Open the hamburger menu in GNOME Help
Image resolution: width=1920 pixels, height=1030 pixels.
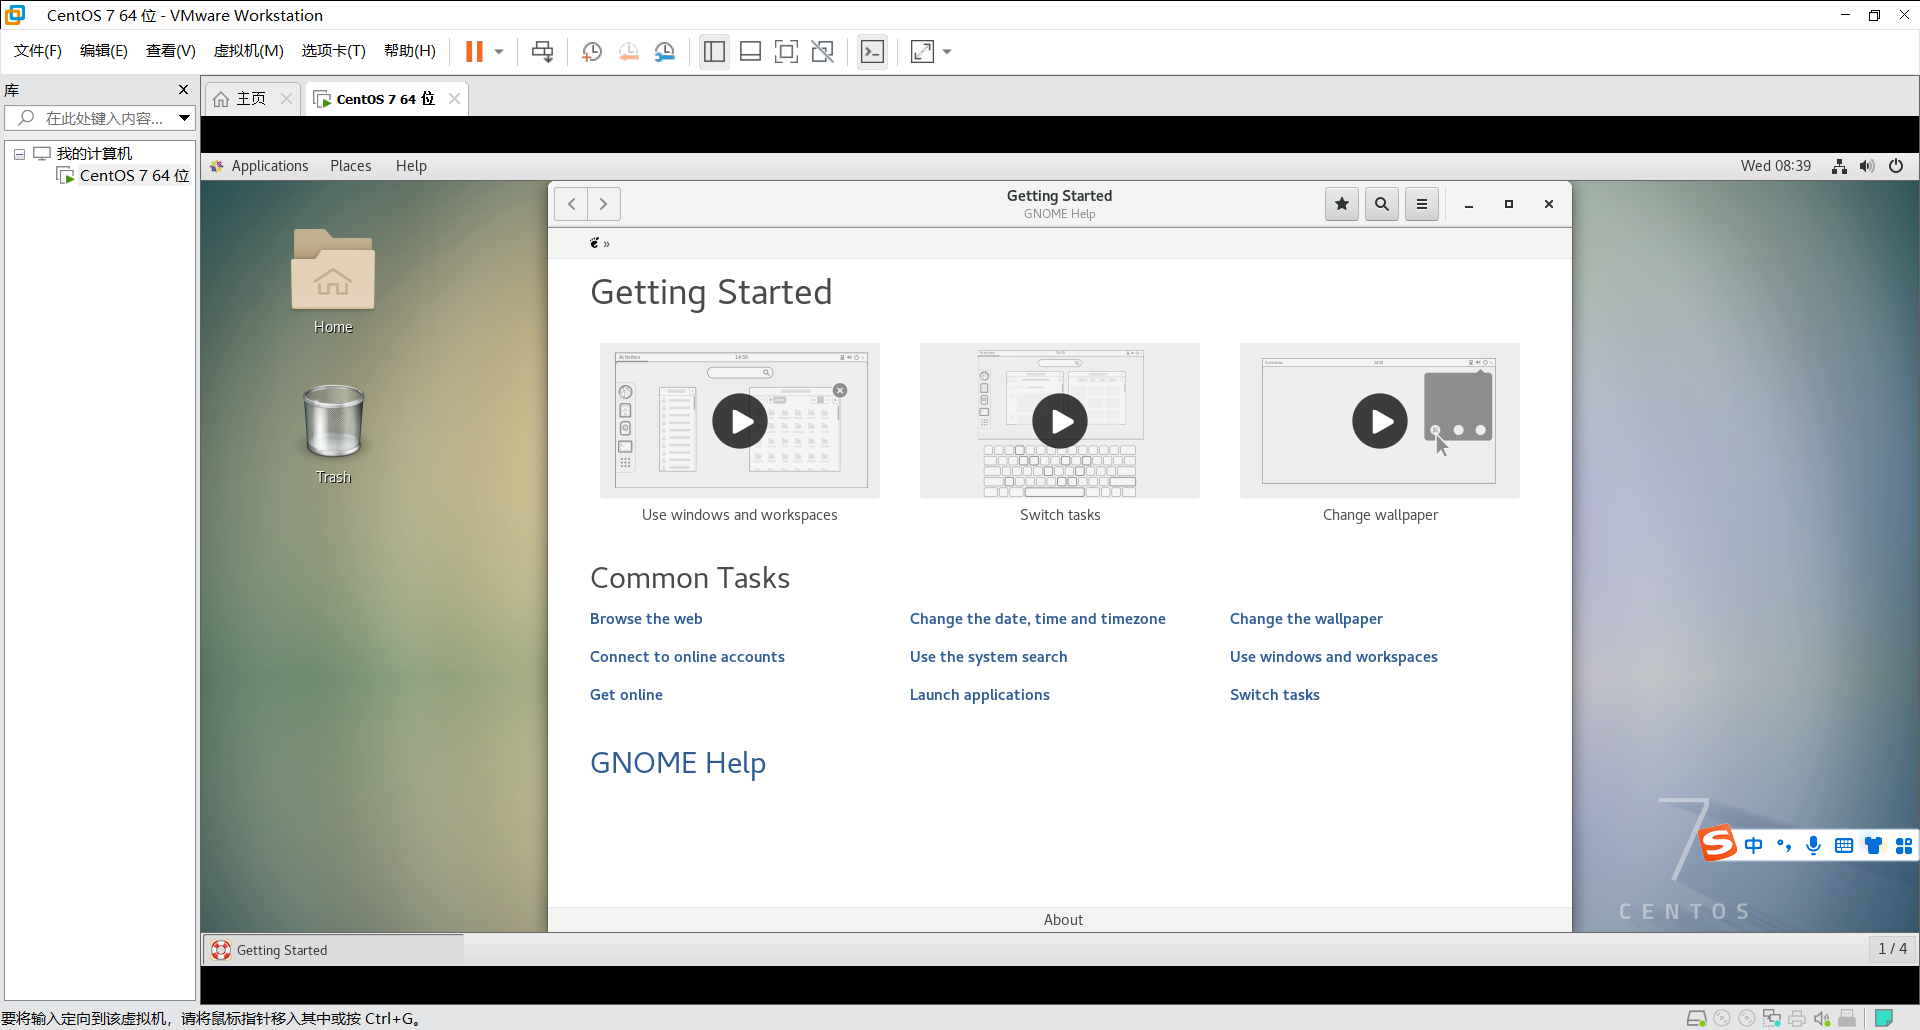pyautogui.click(x=1422, y=204)
